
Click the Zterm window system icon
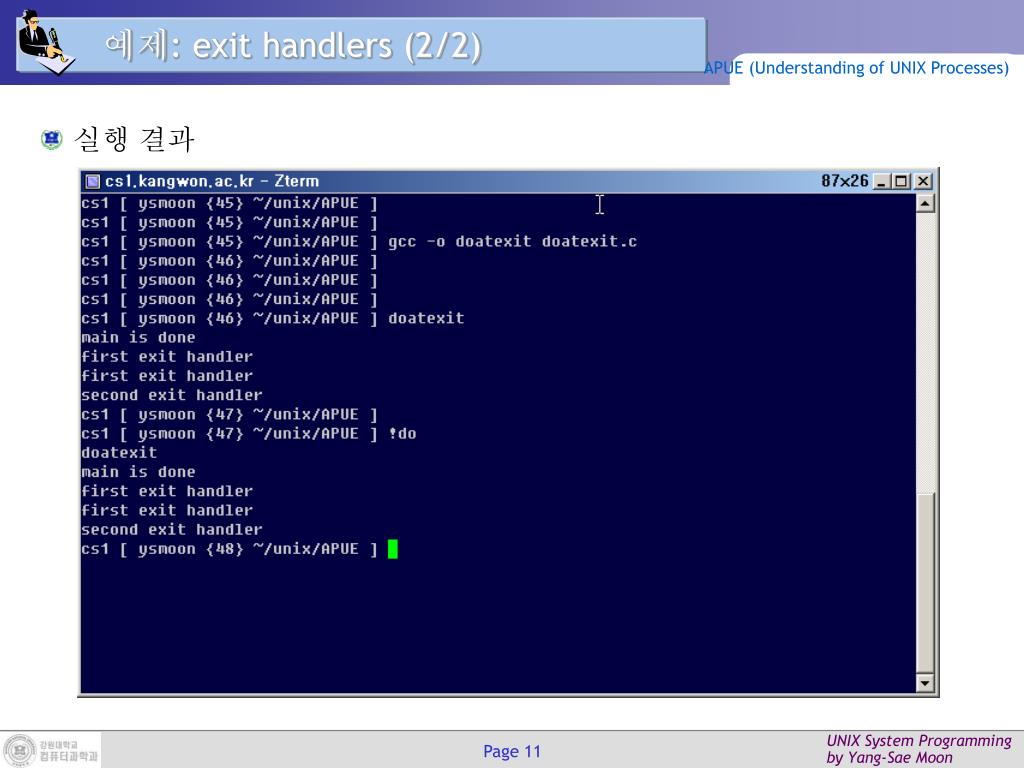point(93,182)
